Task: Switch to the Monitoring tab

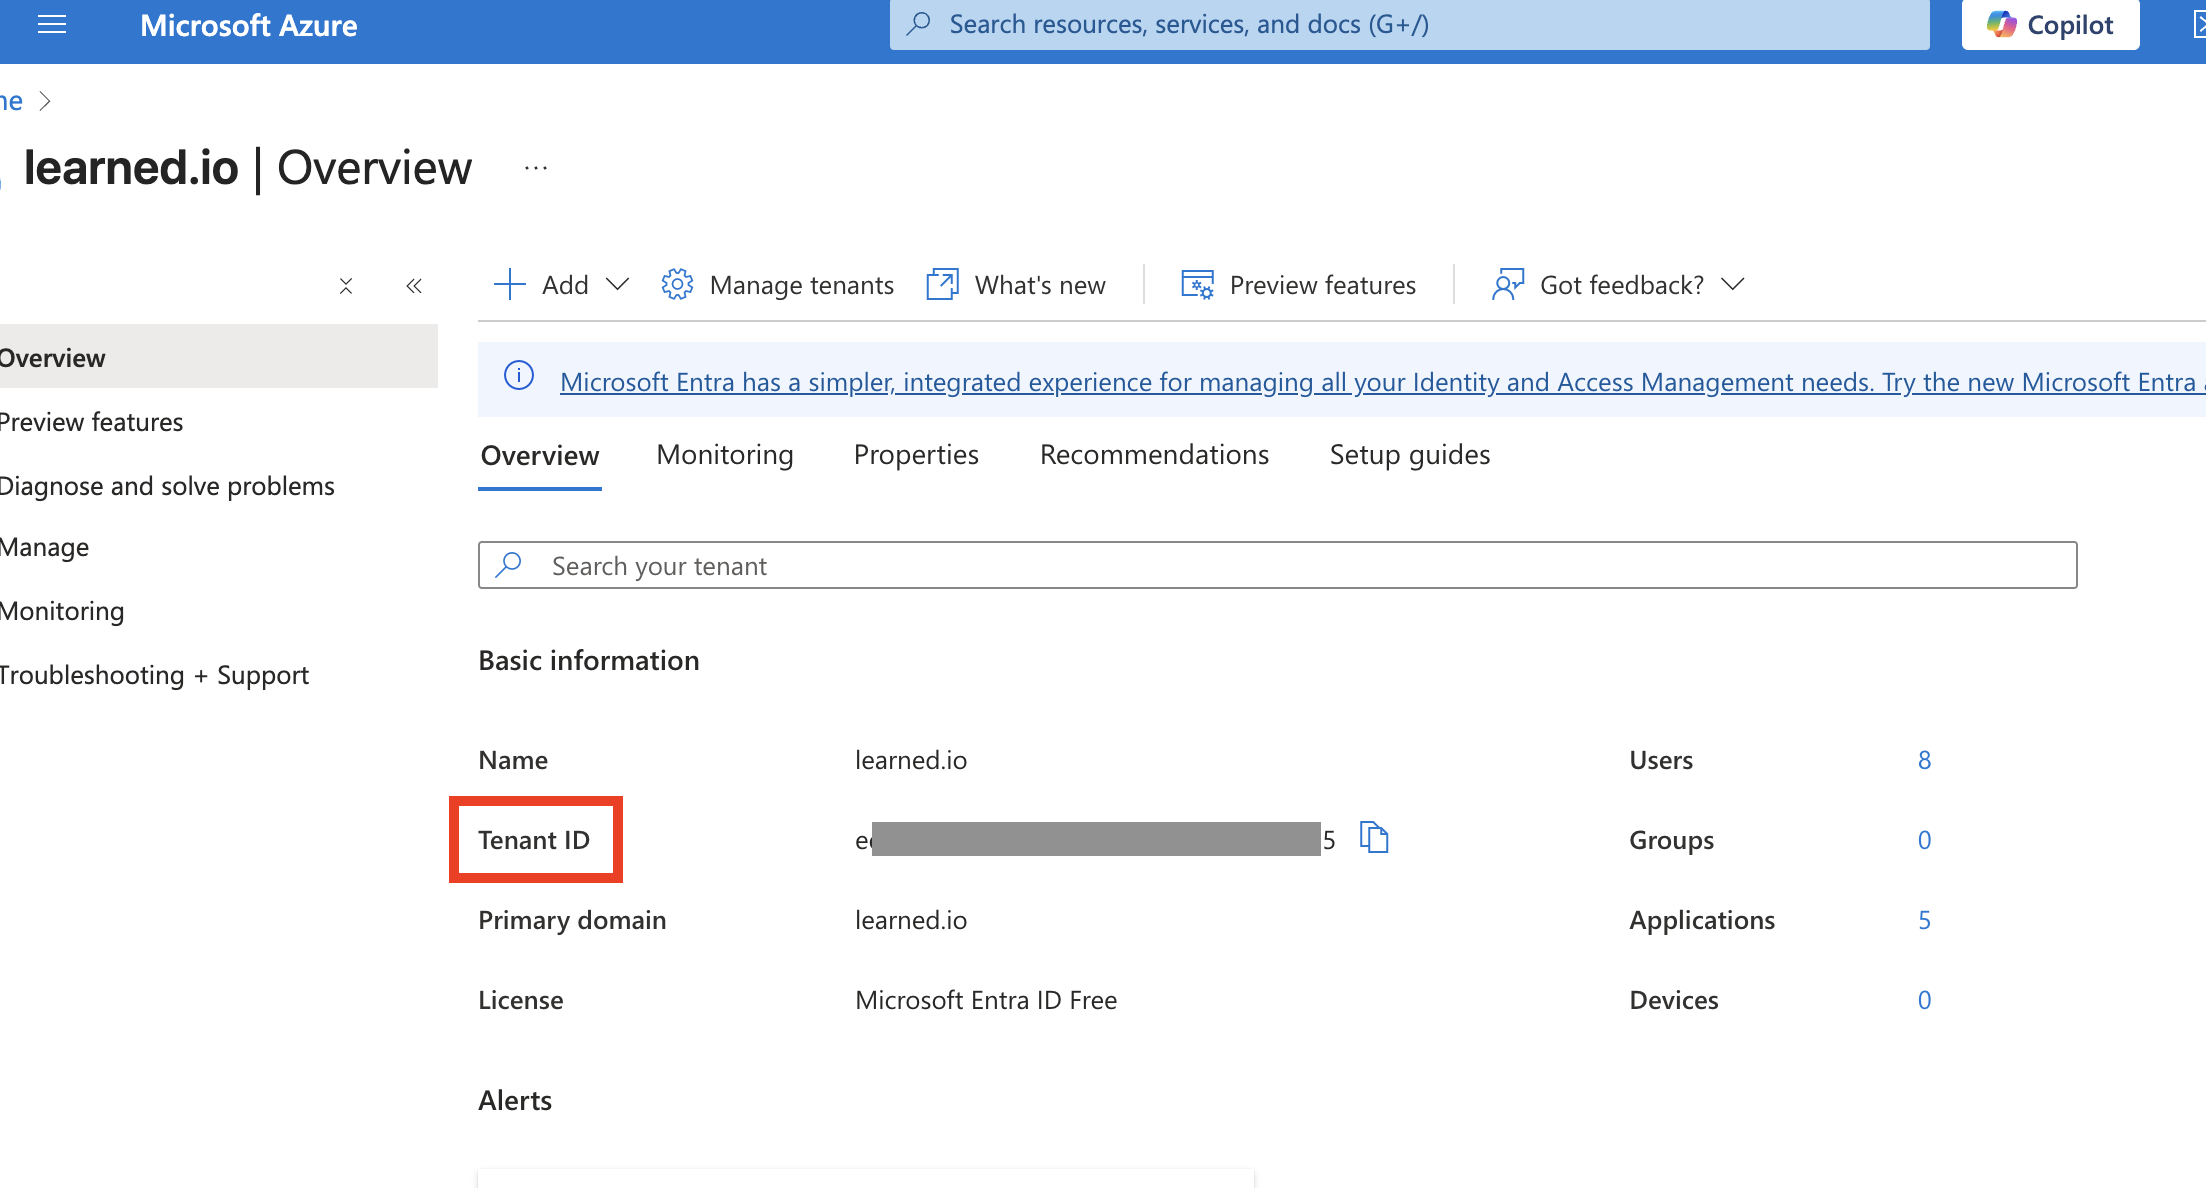Action: pos(725,455)
